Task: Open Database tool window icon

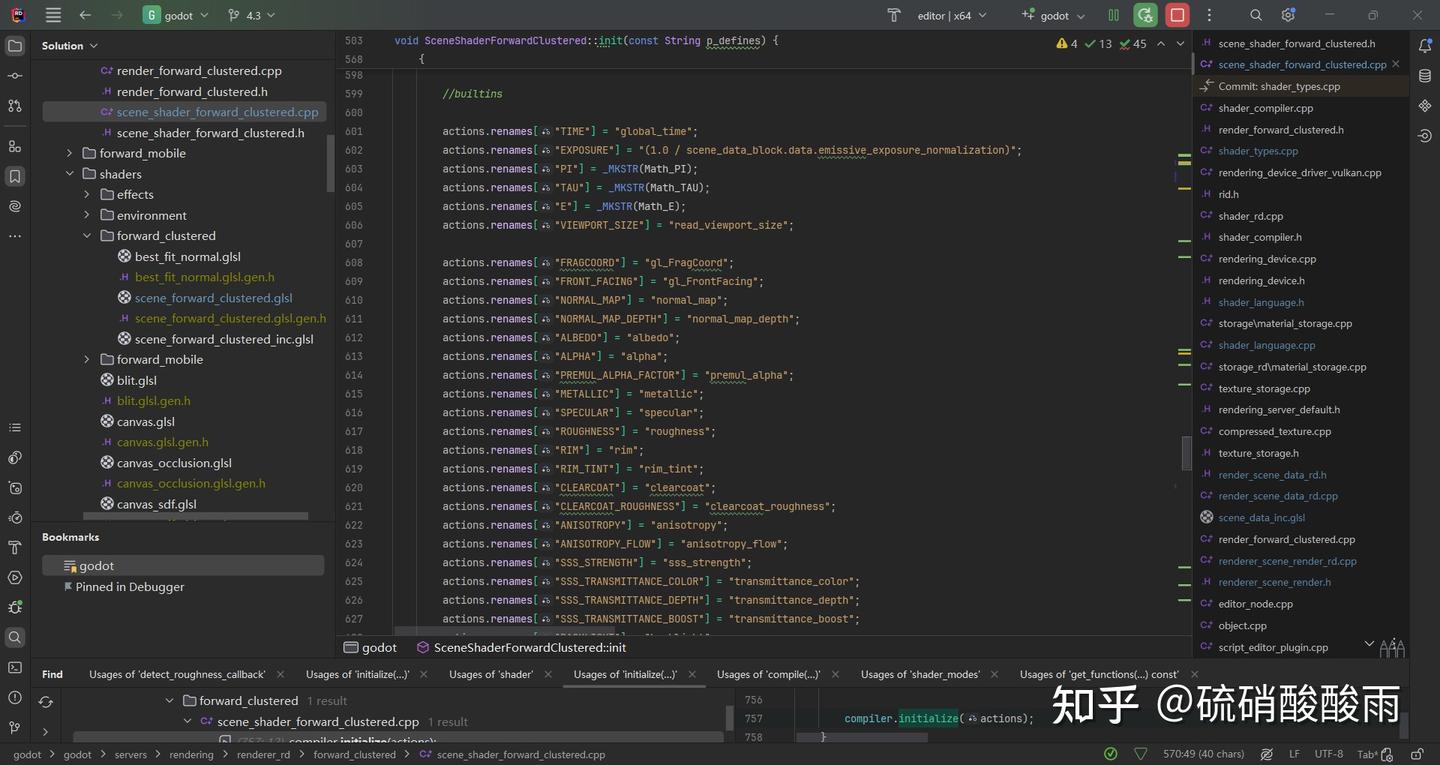Action: (1425, 76)
